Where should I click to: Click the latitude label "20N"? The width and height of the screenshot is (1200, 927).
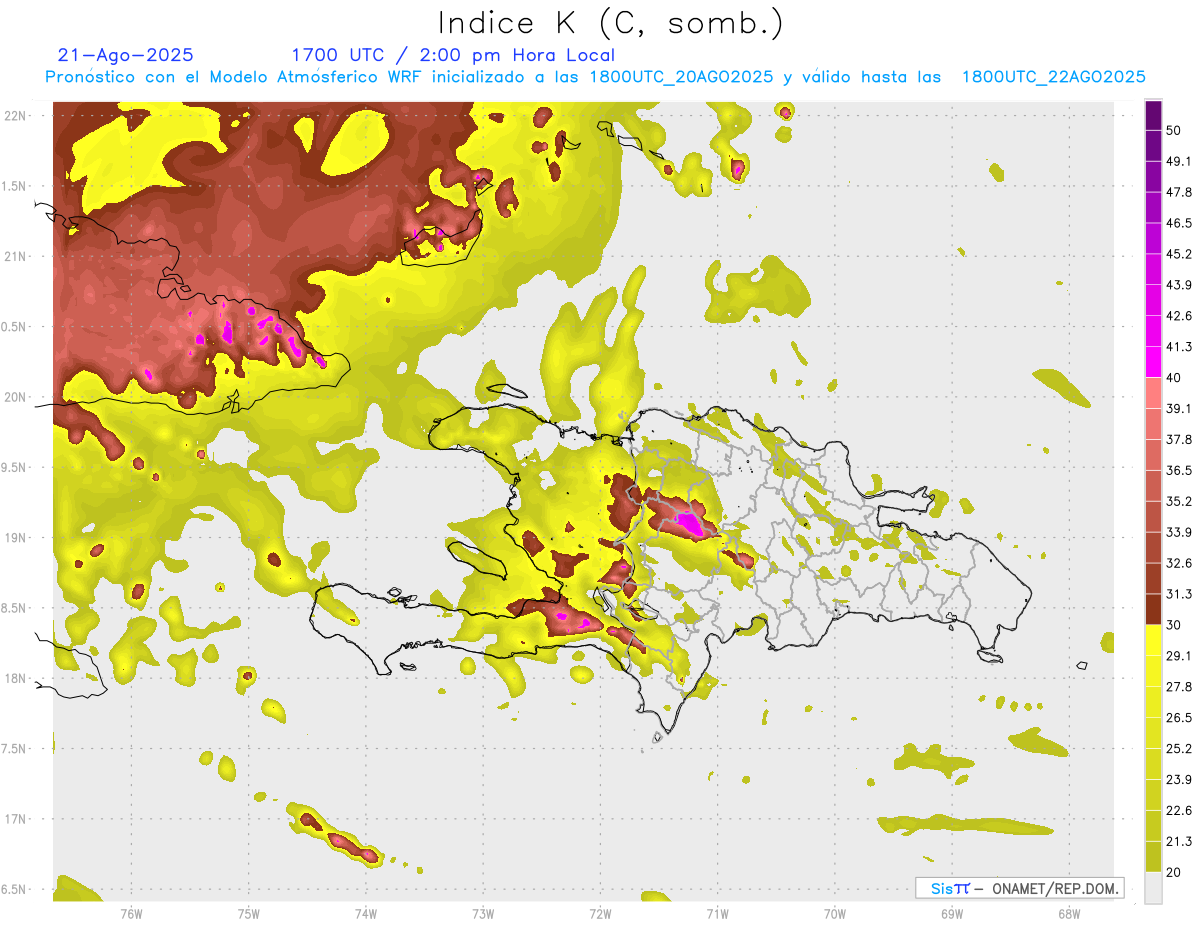click(x=16, y=397)
